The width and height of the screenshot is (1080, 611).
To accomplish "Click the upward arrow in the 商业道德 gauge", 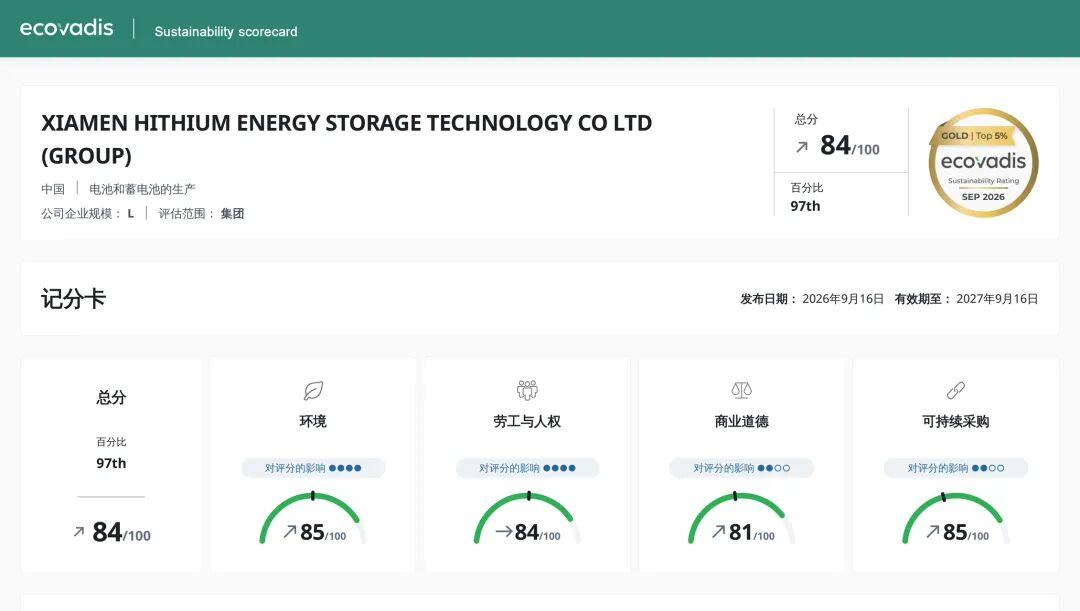I will [718, 532].
